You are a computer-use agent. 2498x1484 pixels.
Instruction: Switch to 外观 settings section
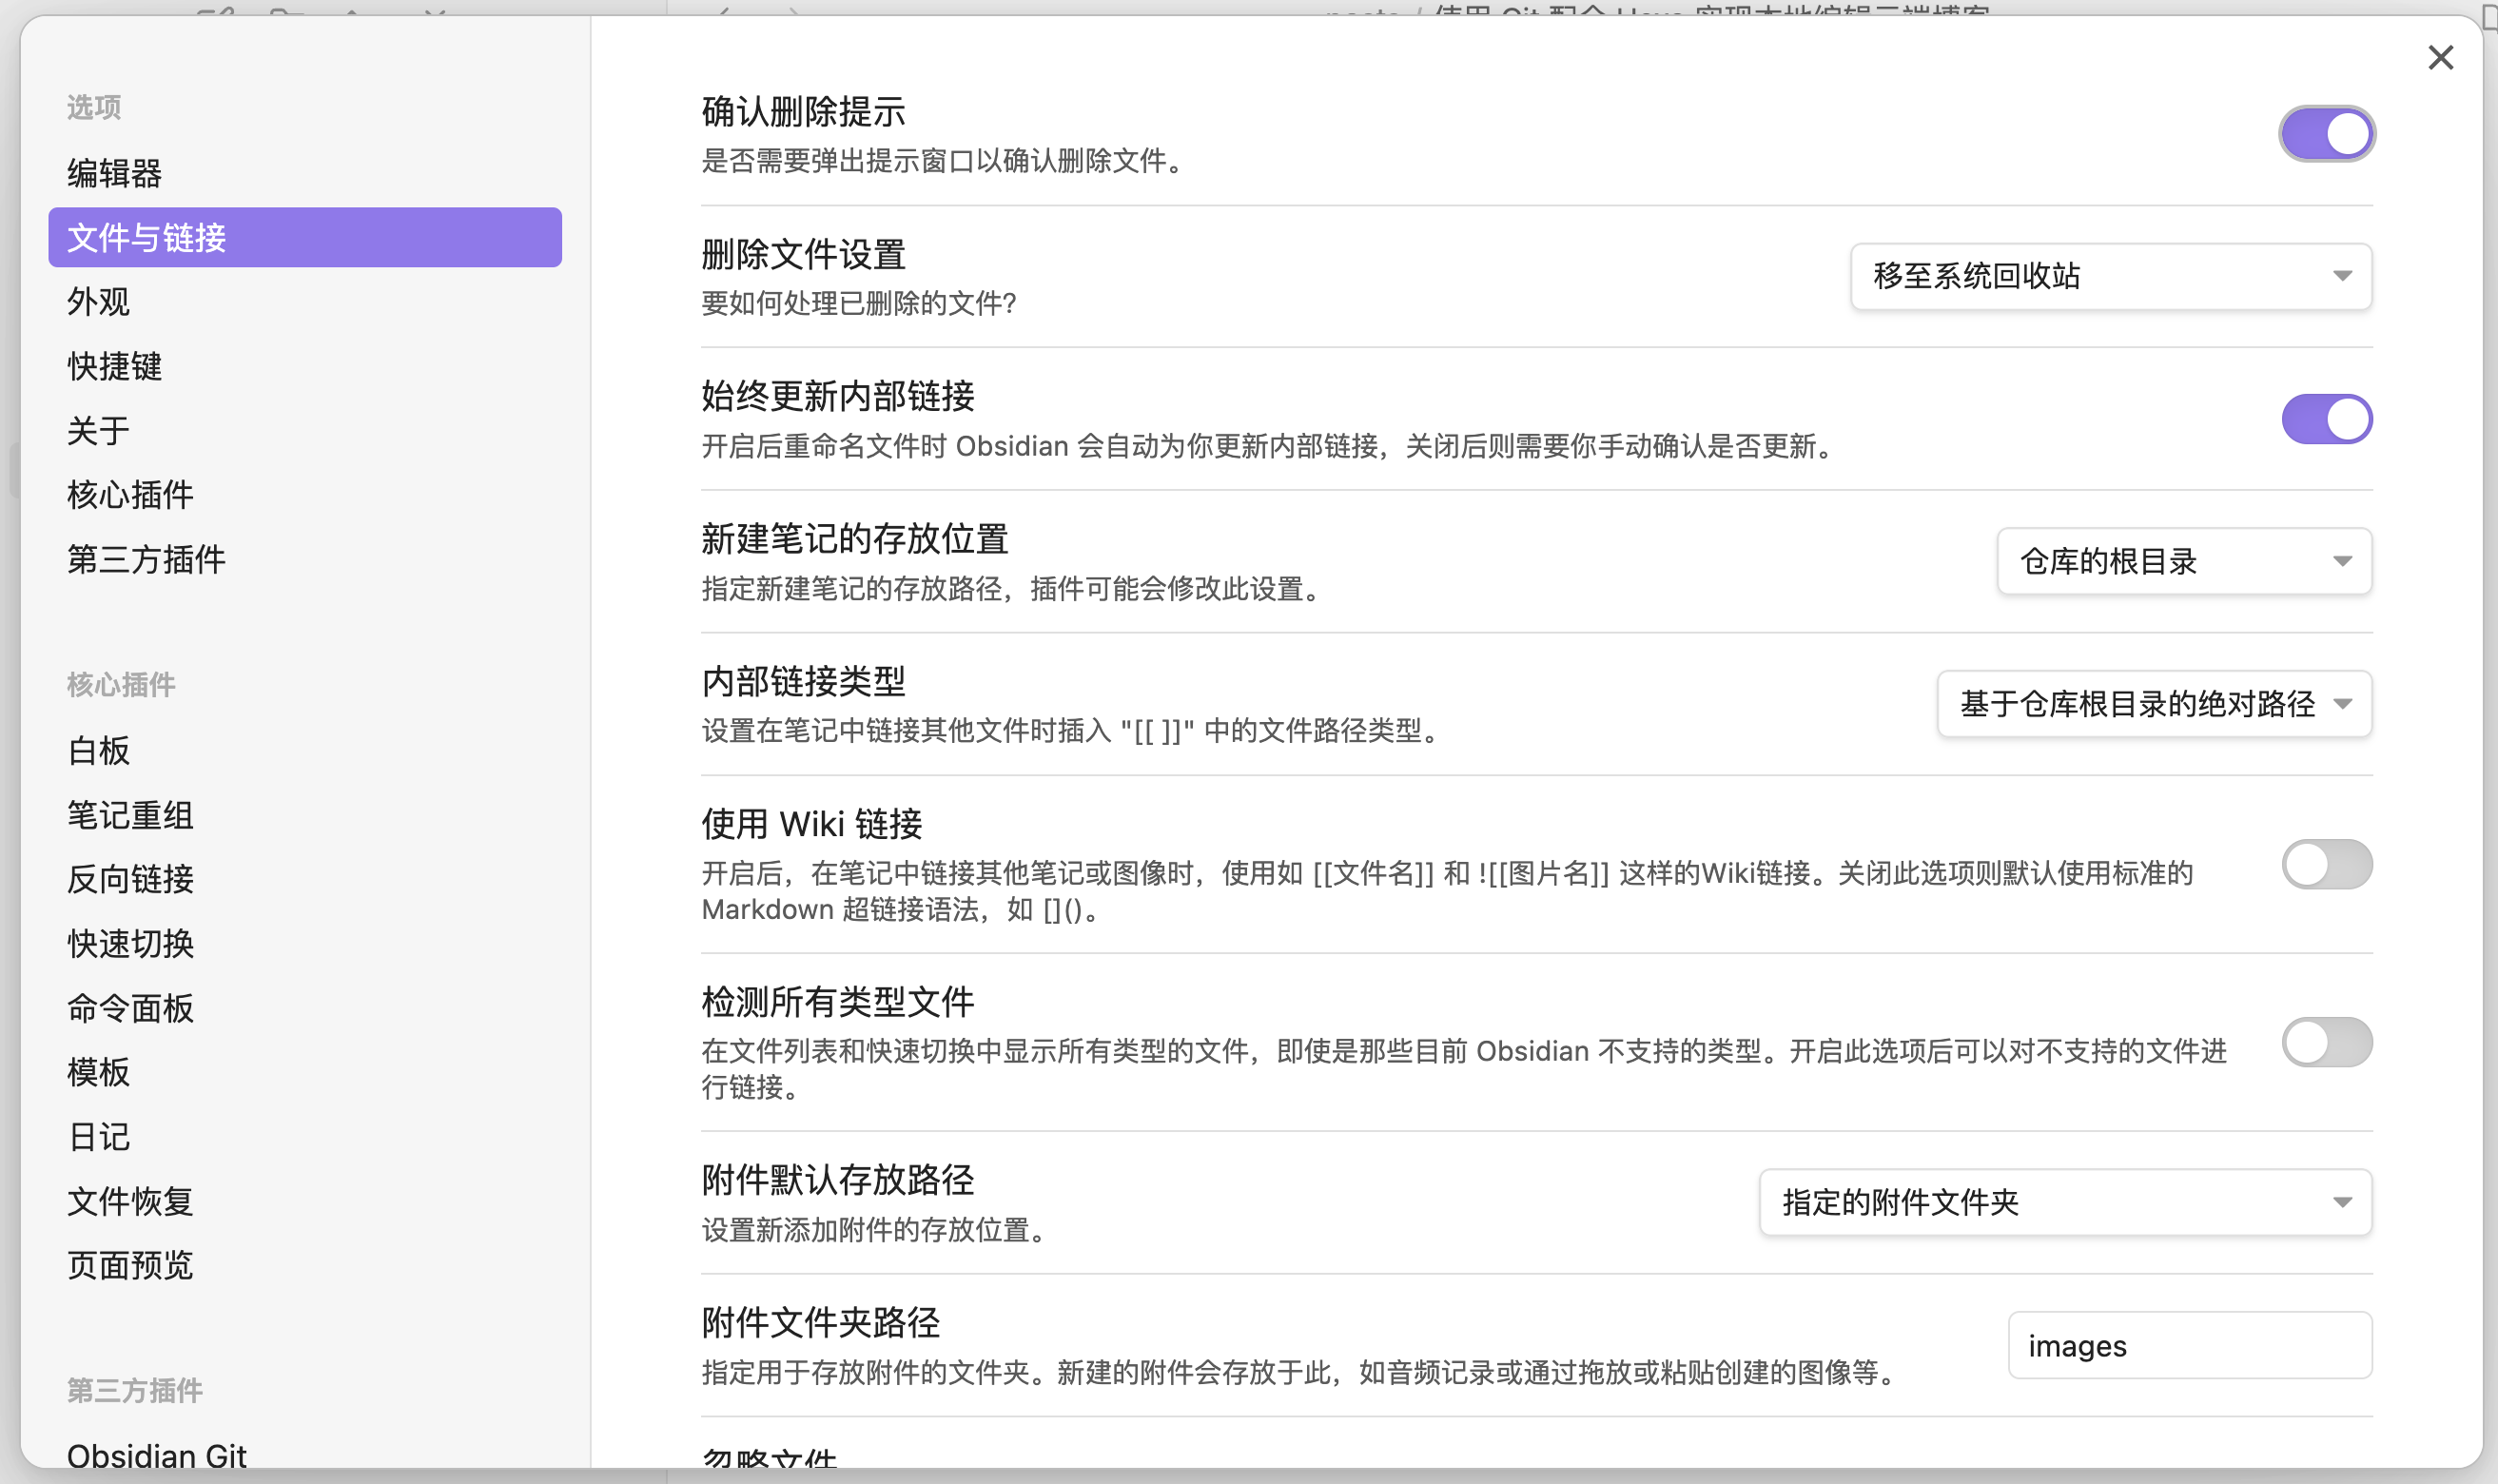pos(99,302)
